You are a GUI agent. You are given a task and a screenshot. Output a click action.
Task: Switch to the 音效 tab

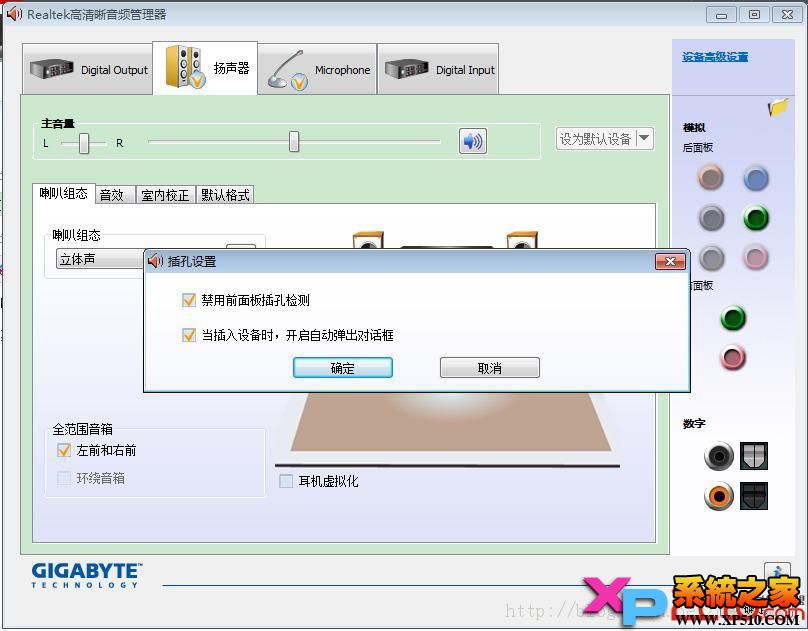click(114, 195)
